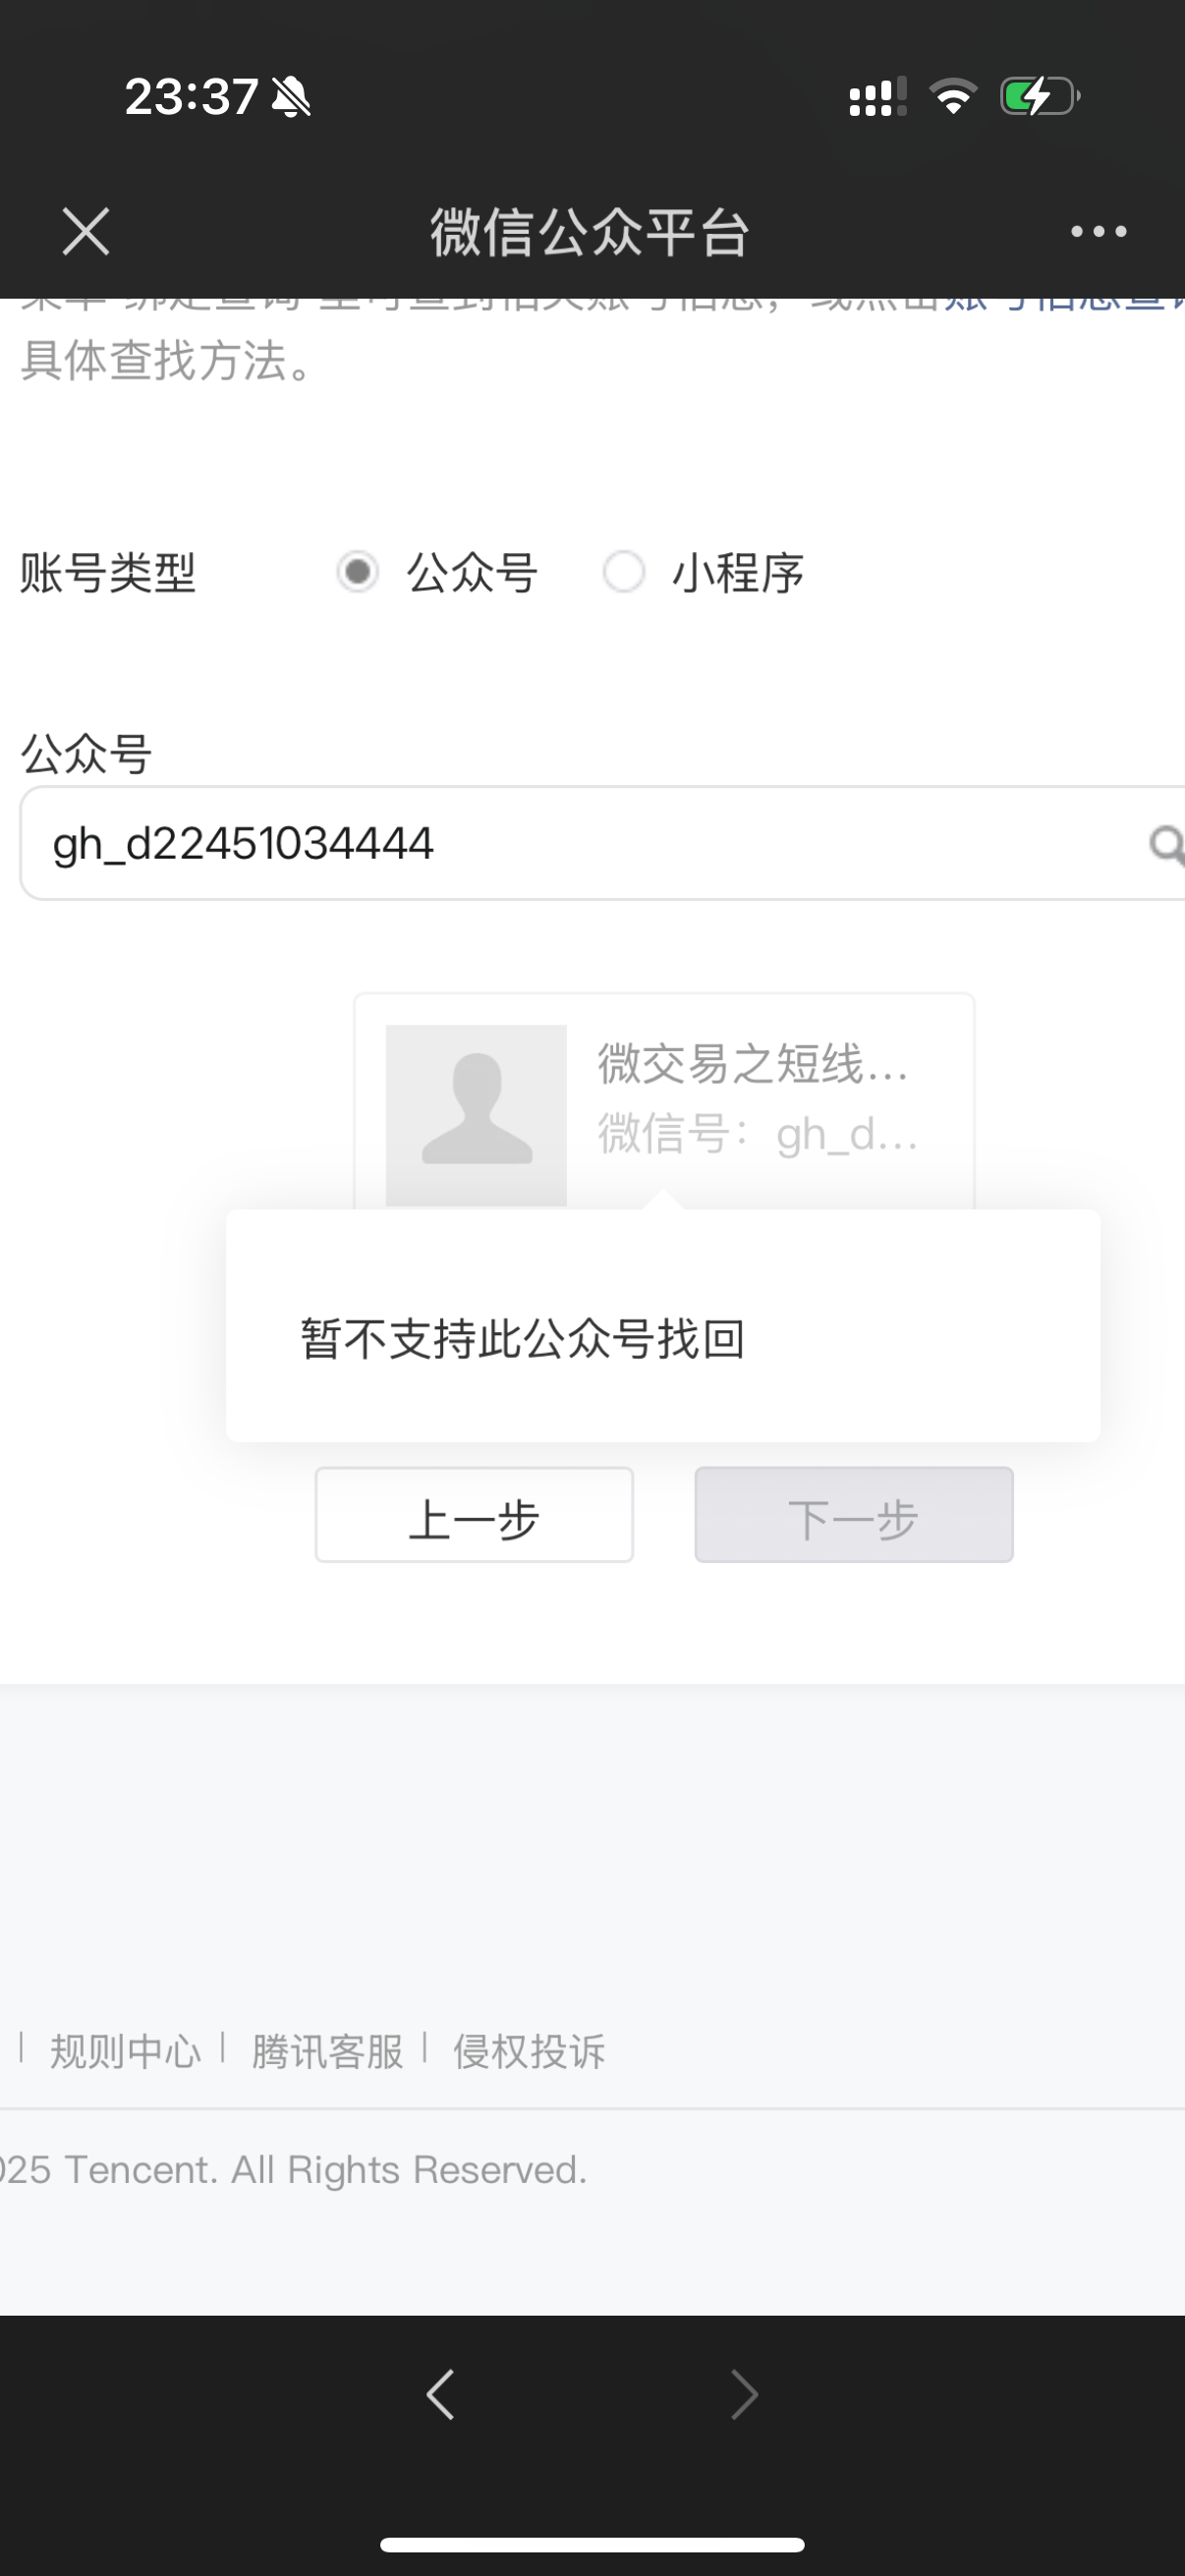Tap the search magnifier icon in 公众号 field
This screenshot has height=2576, width=1185.
tap(1165, 845)
